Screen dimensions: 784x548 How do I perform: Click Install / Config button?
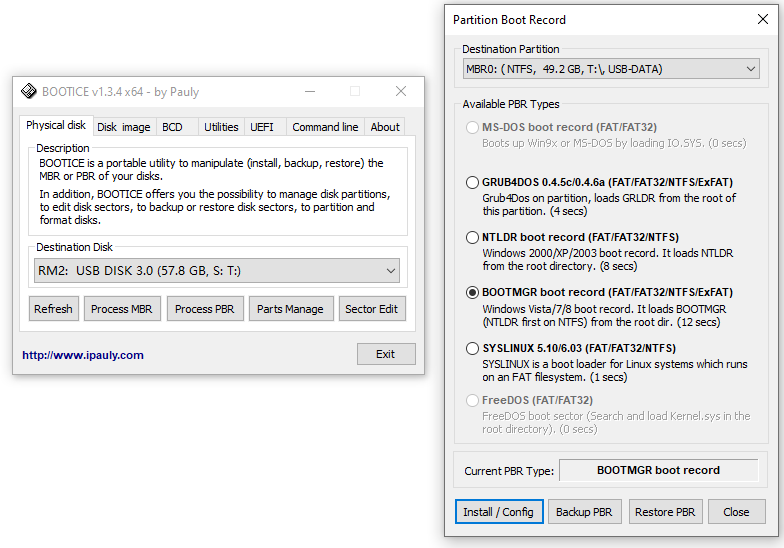[x=498, y=512]
